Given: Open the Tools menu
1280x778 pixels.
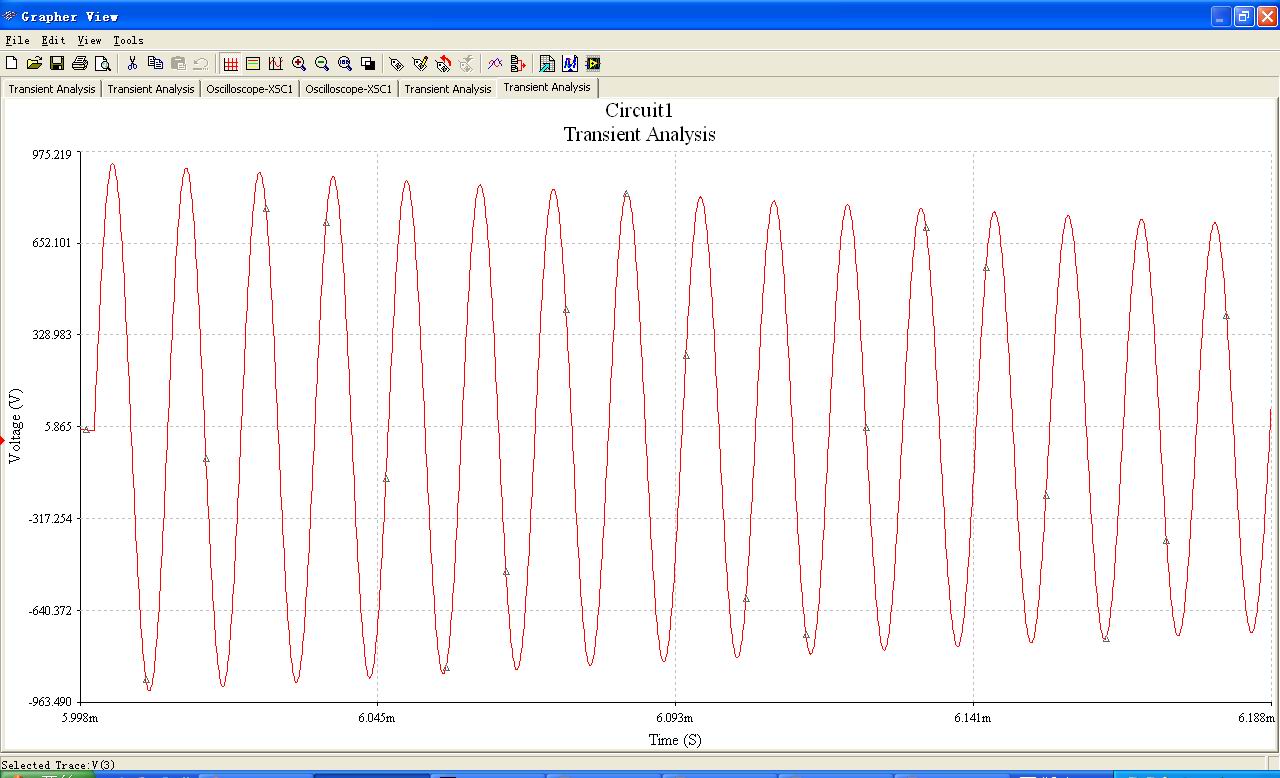Looking at the screenshot, I should [128, 41].
